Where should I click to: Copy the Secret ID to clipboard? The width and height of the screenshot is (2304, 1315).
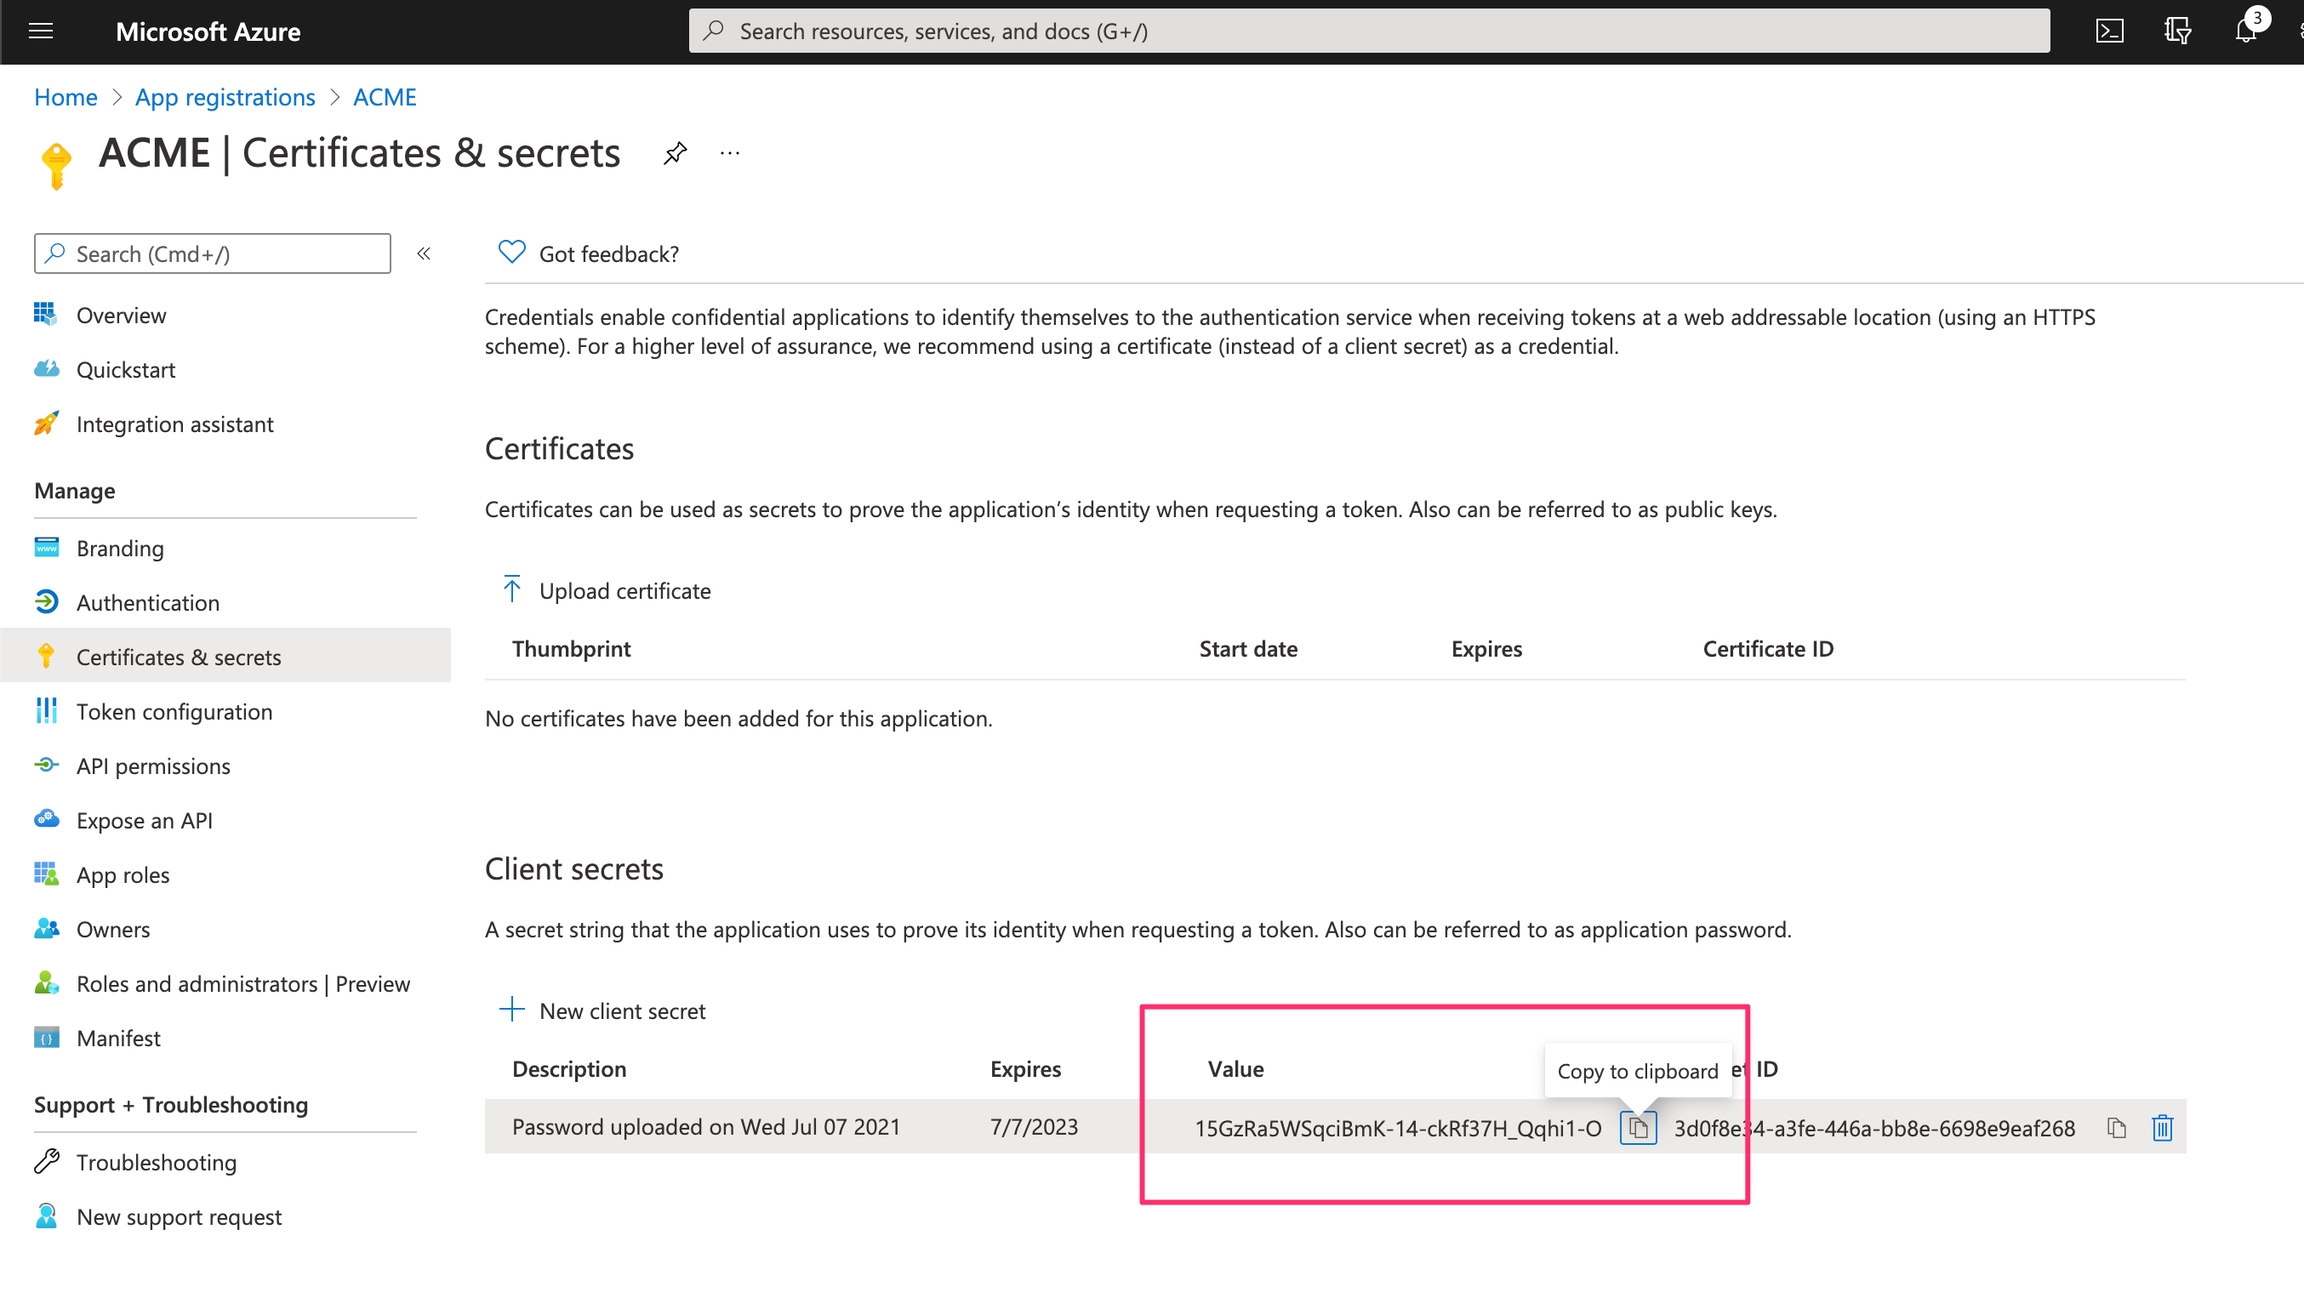(x=2116, y=1128)
